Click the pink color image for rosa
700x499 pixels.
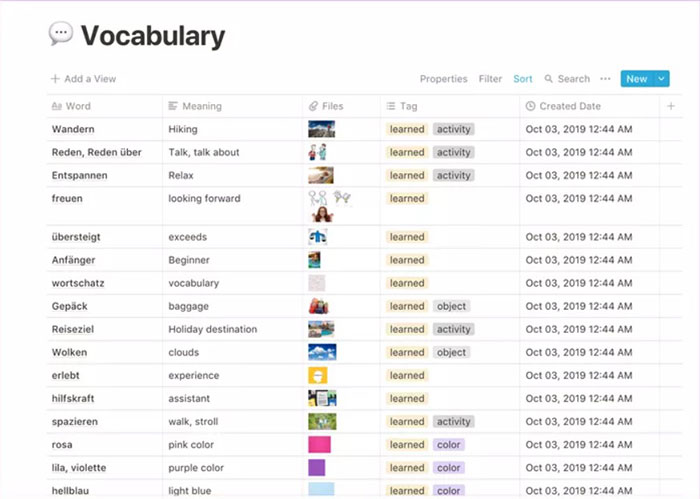click(x=320, y=445)
